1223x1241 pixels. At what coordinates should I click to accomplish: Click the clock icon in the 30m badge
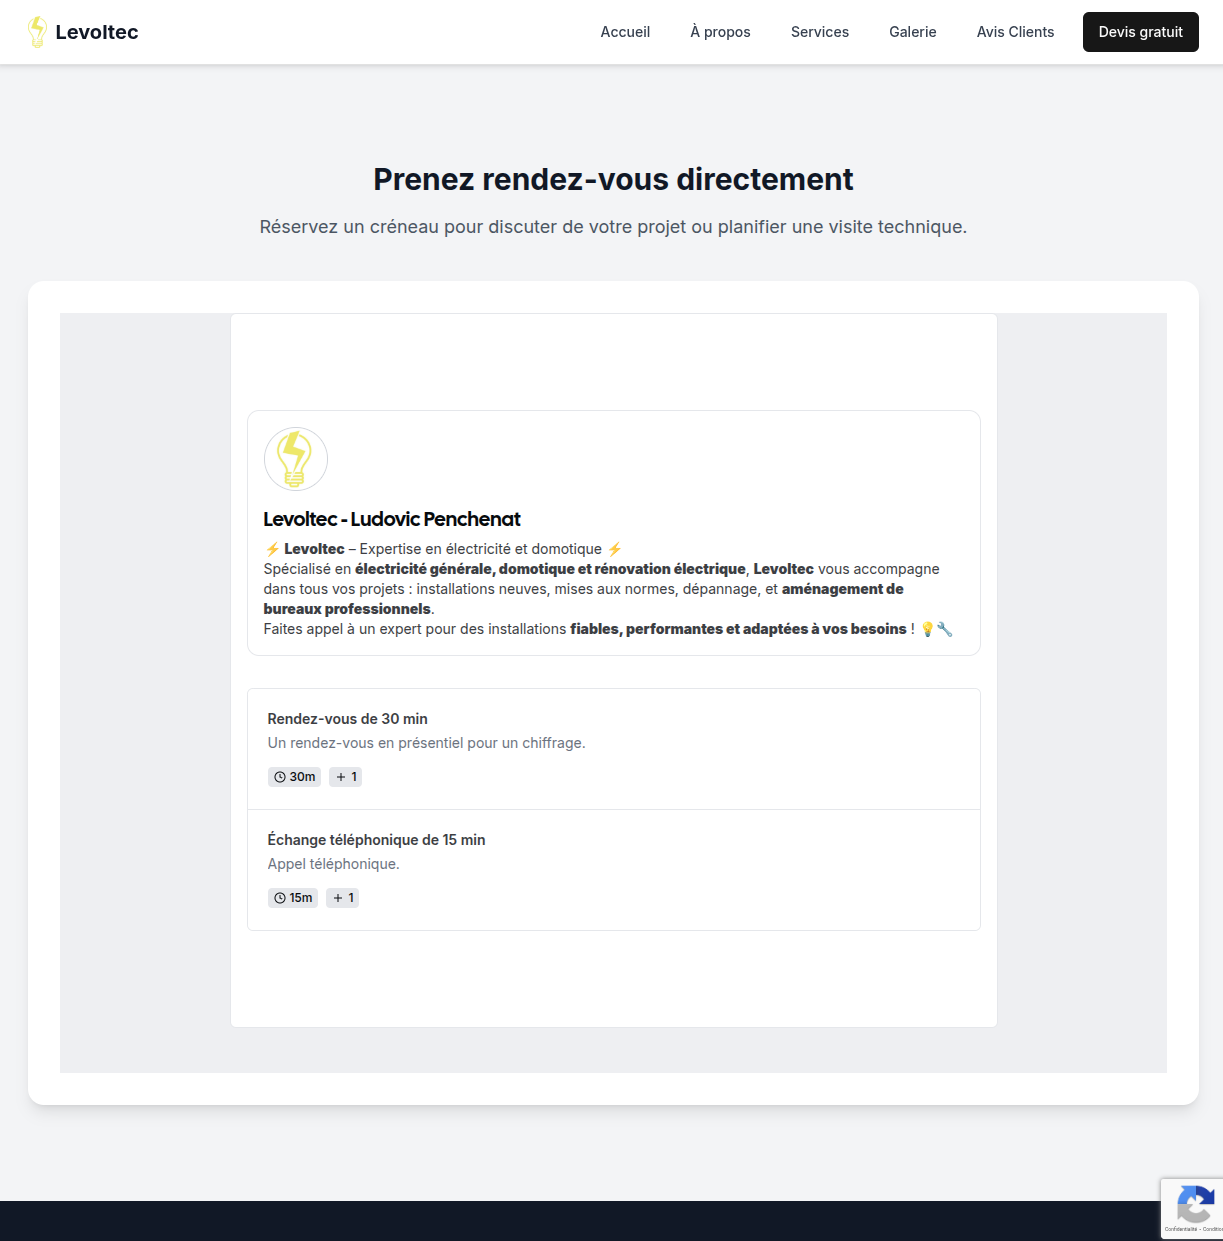[x=280, y=776]
